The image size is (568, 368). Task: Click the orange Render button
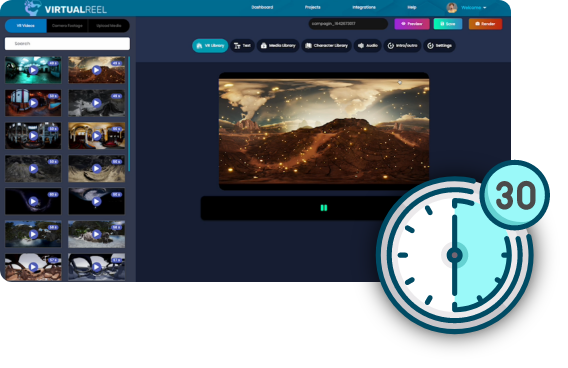pyautogui.click(x=485, y=24)
